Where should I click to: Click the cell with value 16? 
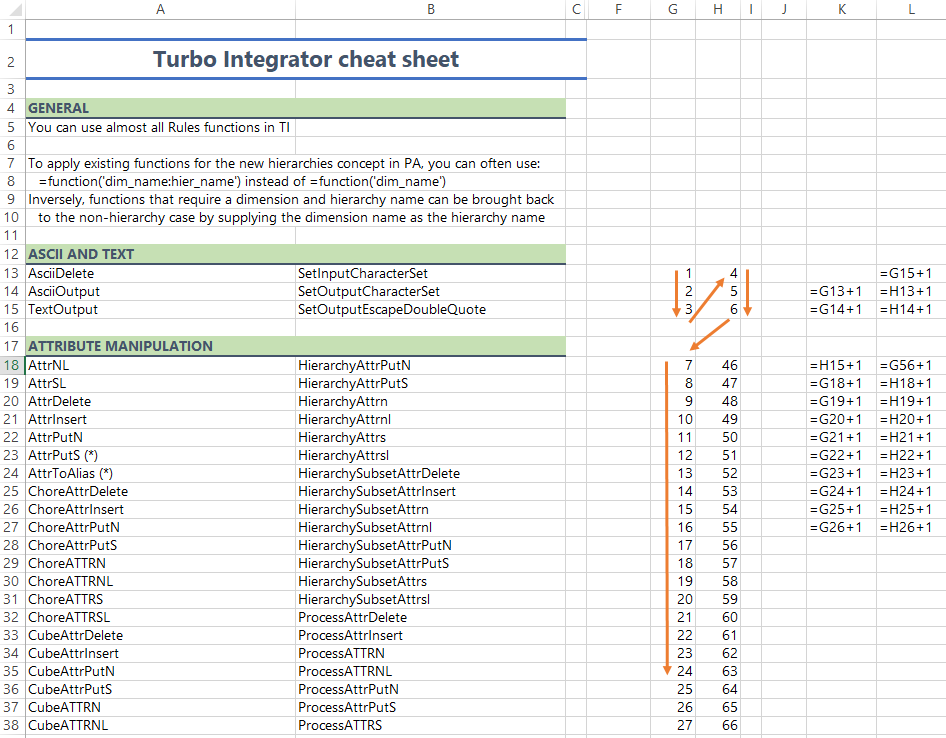(x=673, y=527)
